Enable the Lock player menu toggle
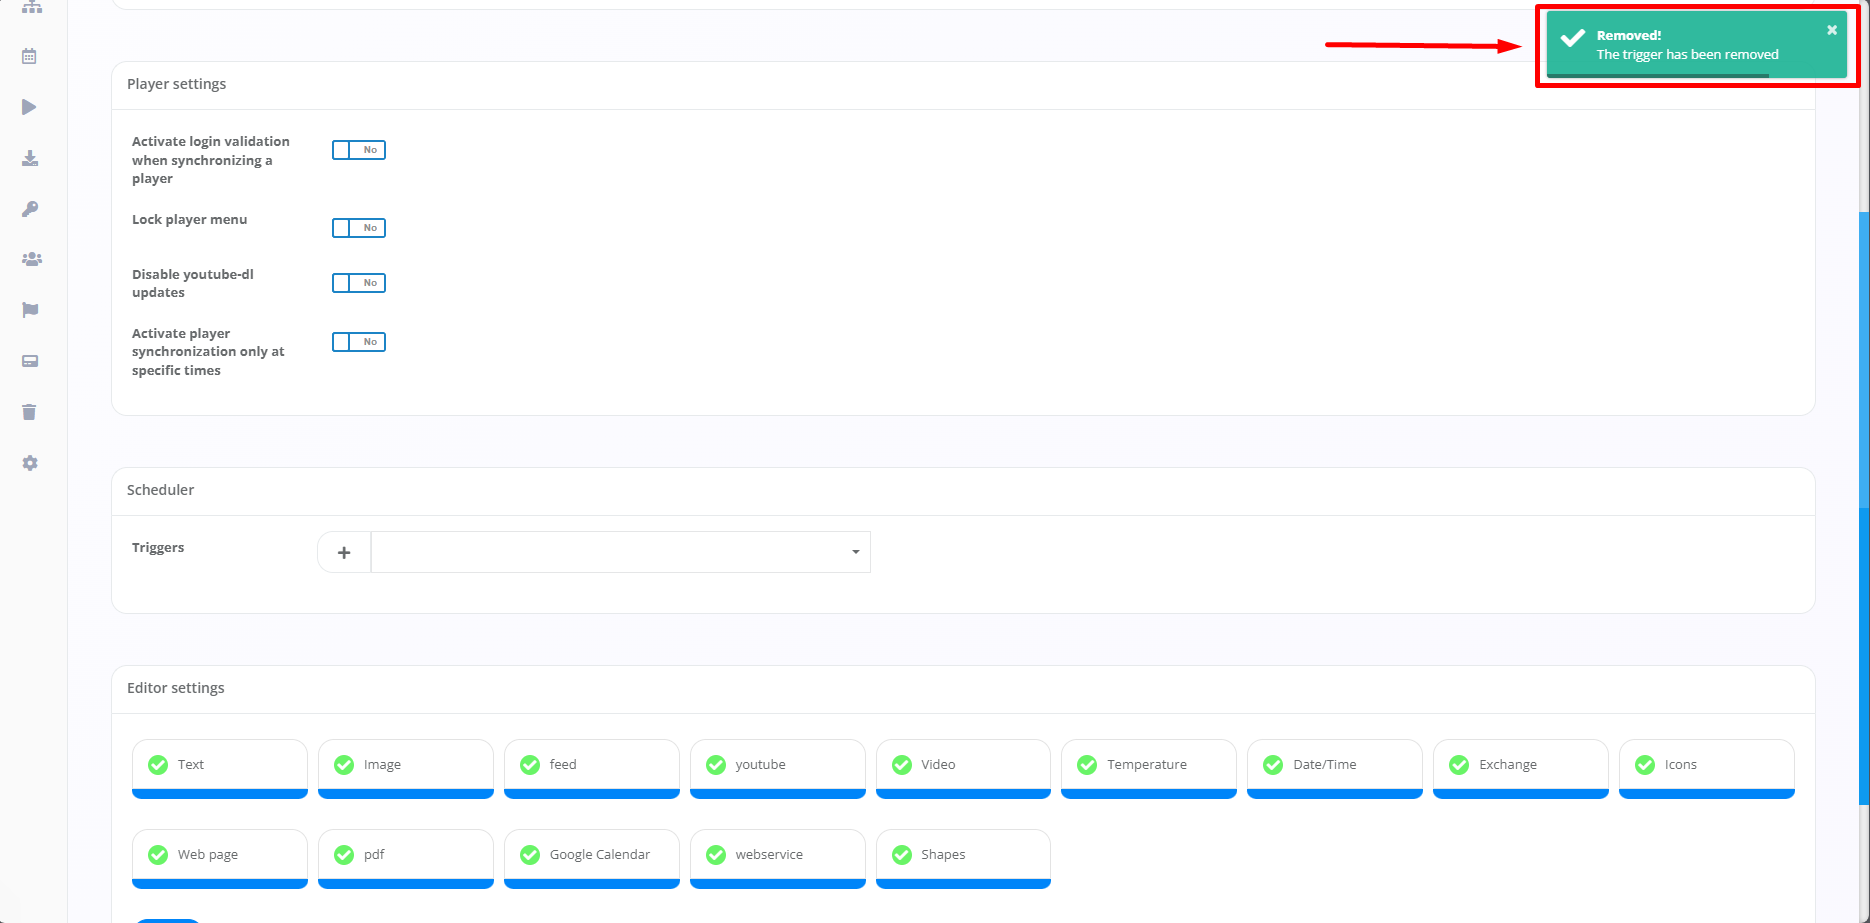 pos(359,228)
